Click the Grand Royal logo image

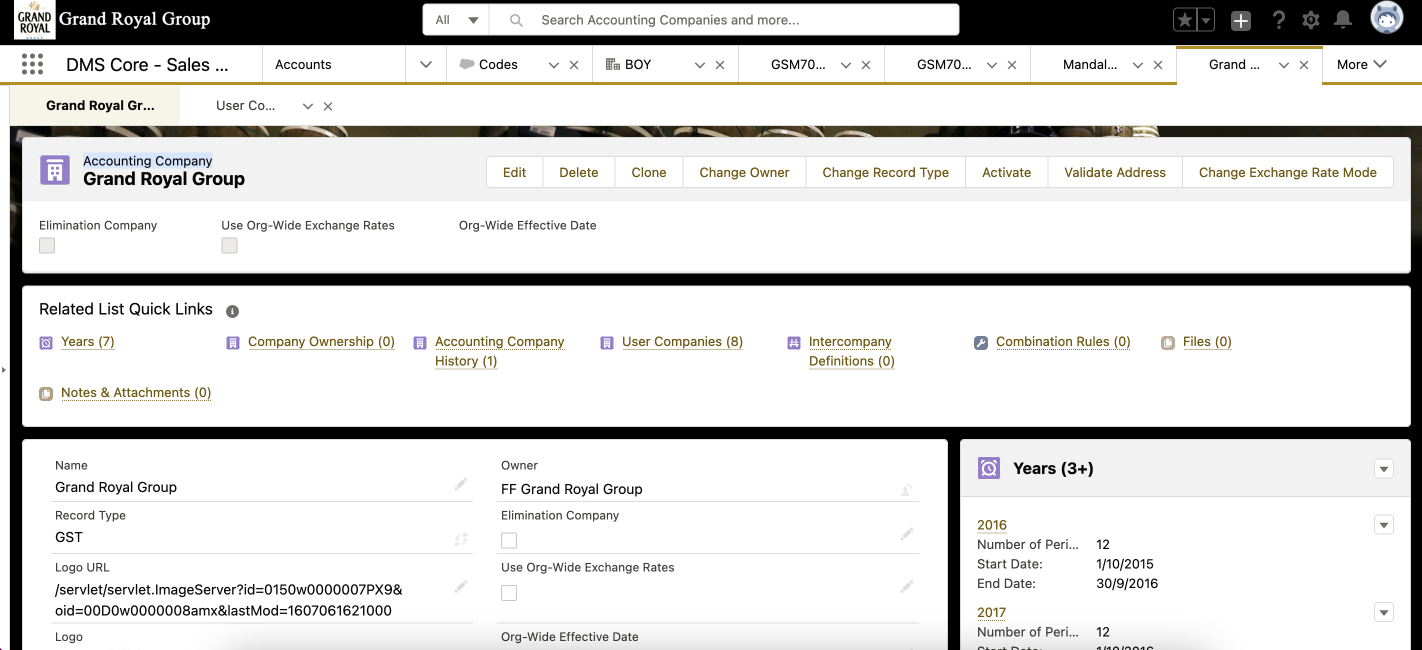[x=34, y=19]
